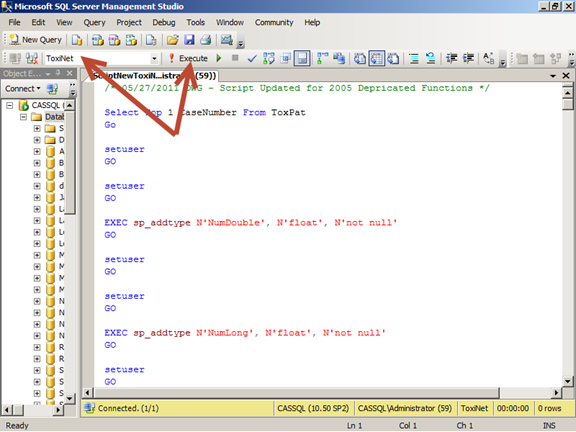Select Results to File icon
This screenshot has height=432, width=576.
(393, 58)
